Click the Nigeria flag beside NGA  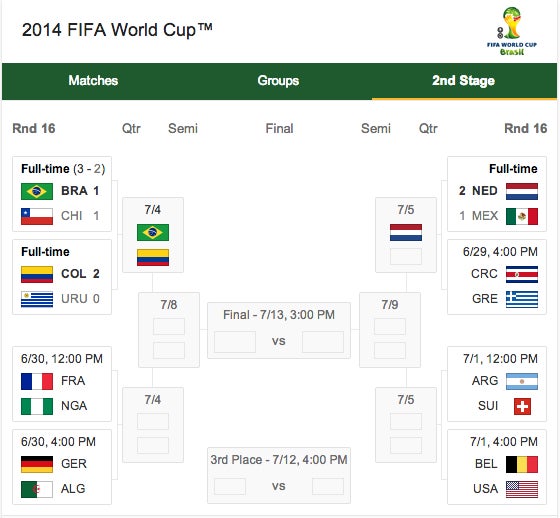coord(37,407)
